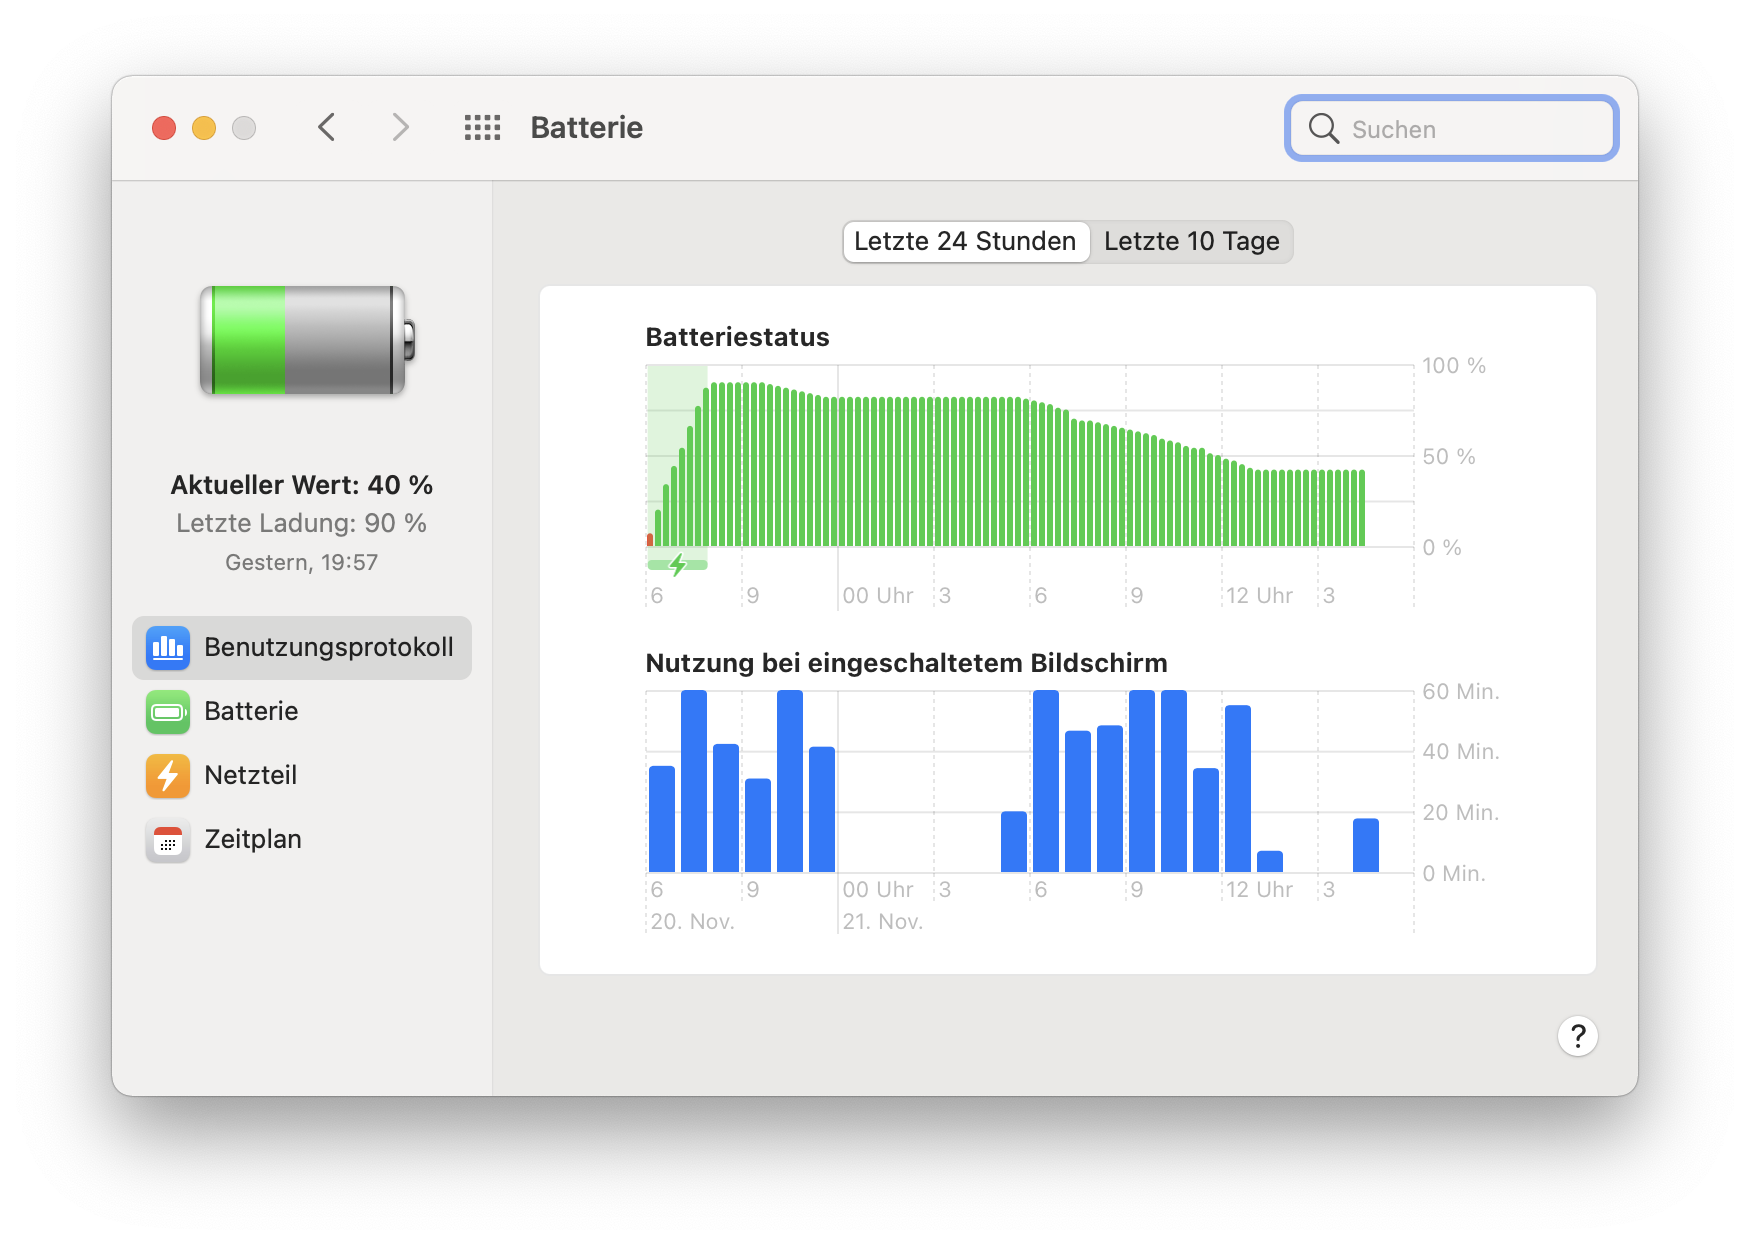
Task: Click the charging bolt under the chart
Action: tap(678, 565)
